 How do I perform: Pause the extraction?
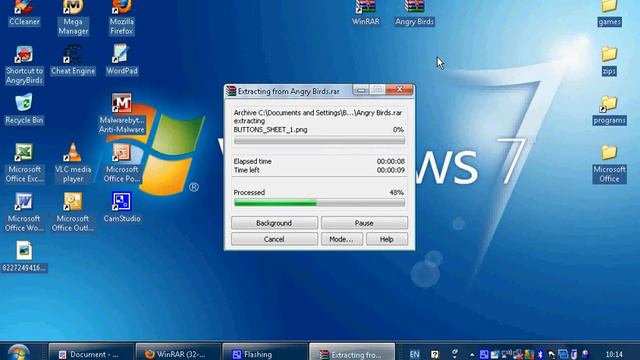pos(364,223)
